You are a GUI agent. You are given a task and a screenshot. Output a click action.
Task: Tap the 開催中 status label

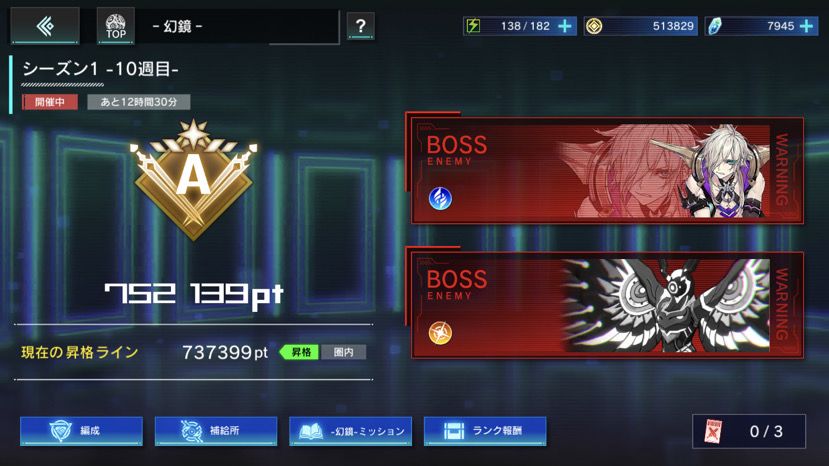tap(50, 102)
